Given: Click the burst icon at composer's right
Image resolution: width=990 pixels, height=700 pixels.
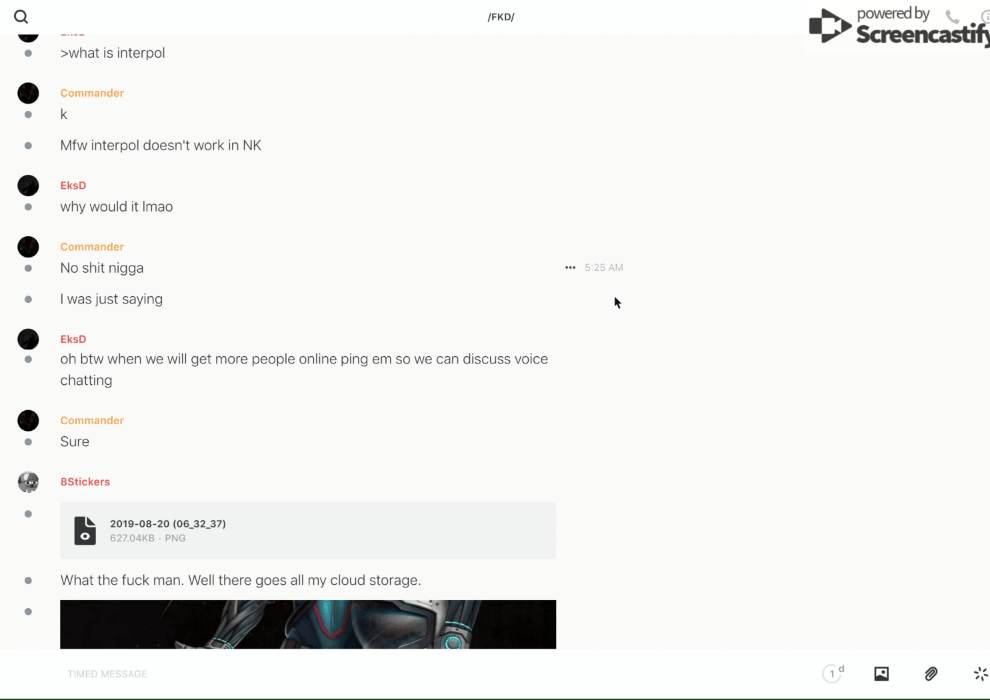Looking at the screenshot, I should point(981,673).
